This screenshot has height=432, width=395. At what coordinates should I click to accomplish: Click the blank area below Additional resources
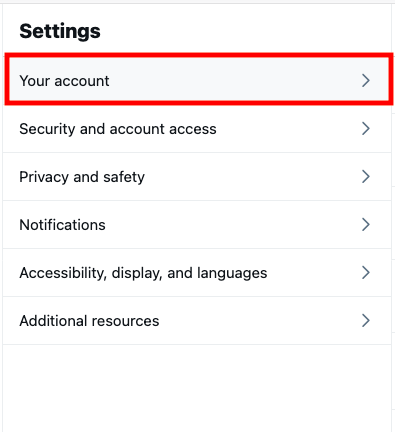tap(197, 388)
